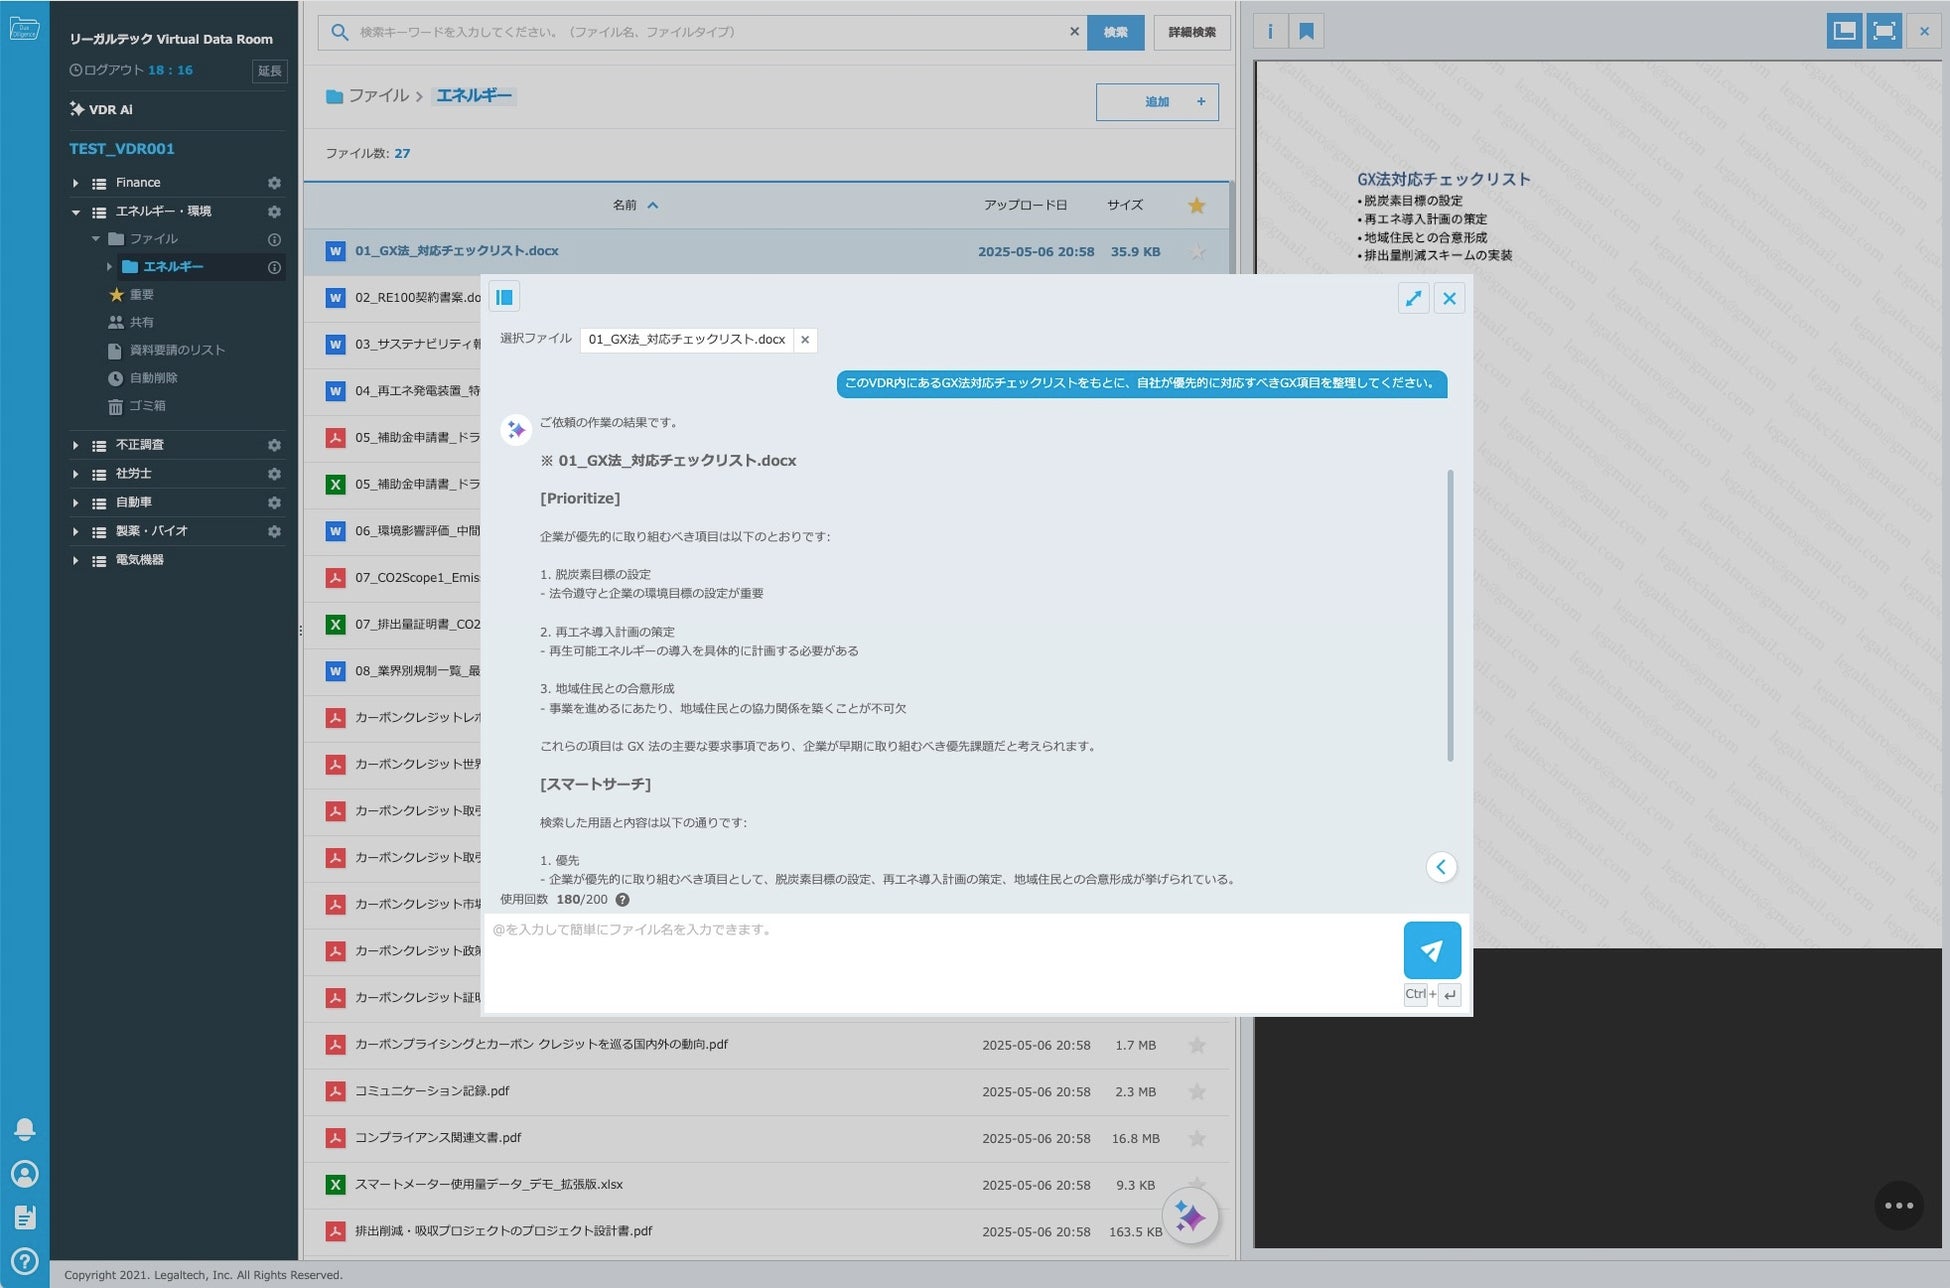Click the bookmark icon in the preview toolbar
The height and width of the screenshot is (1288, 1950).
1306,31
